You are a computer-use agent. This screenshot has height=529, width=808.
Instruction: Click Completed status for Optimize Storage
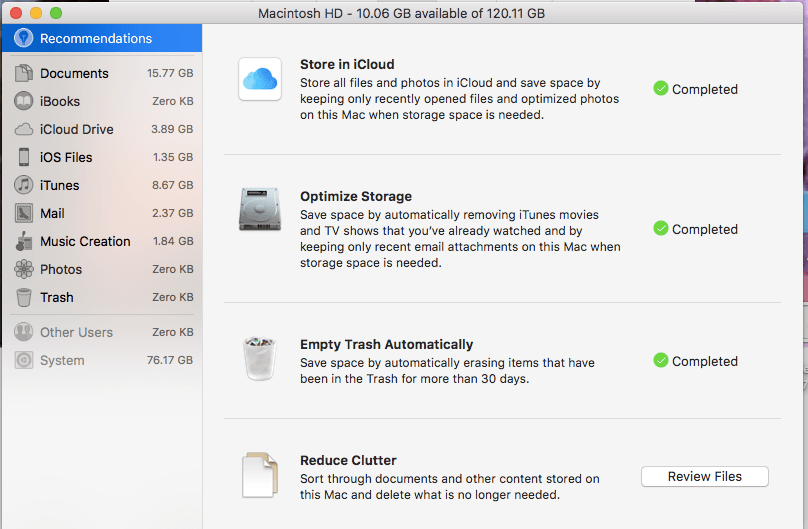(x=704, y=229)
